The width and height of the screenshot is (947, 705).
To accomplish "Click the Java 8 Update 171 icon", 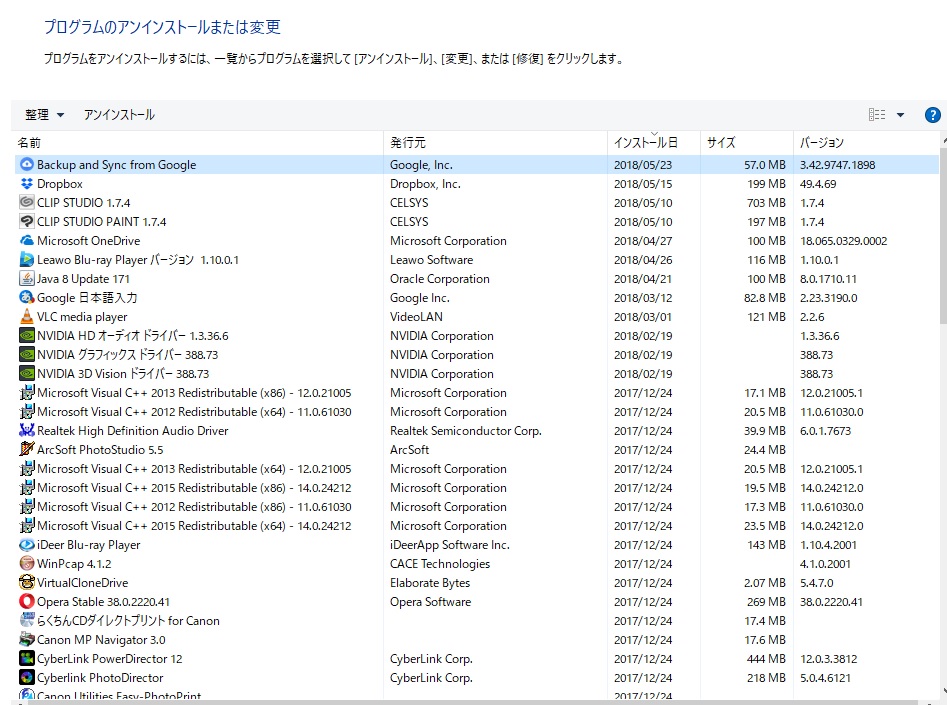I will coord(27,279).
